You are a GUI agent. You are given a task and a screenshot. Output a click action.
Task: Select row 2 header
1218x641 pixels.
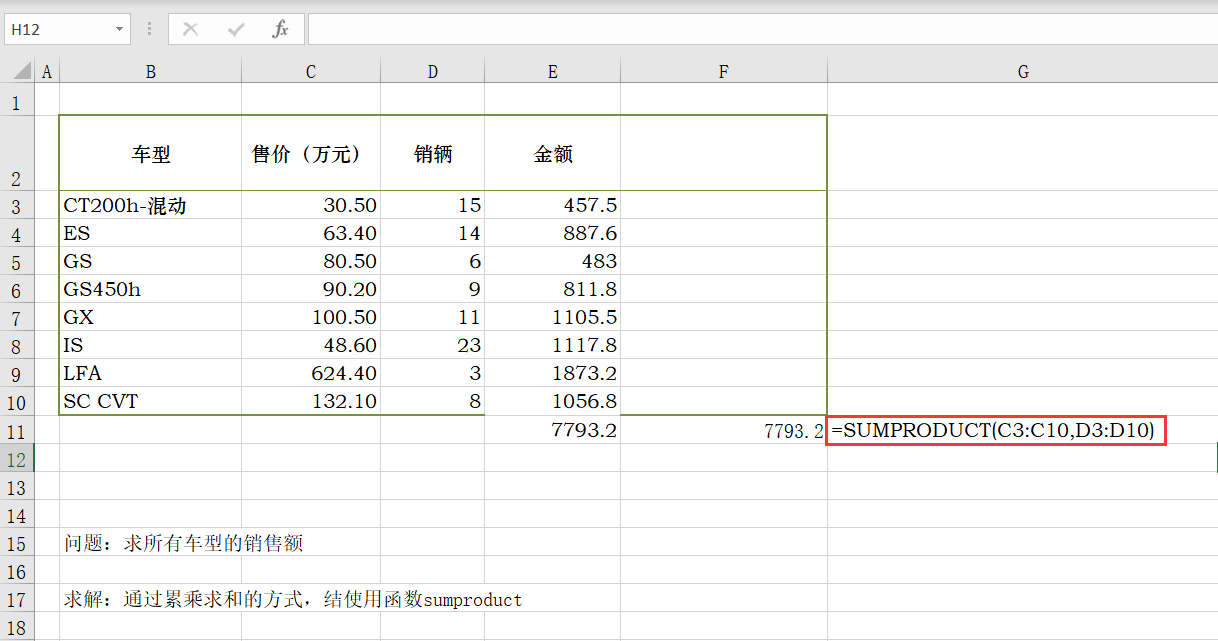[x=17, y=154]
